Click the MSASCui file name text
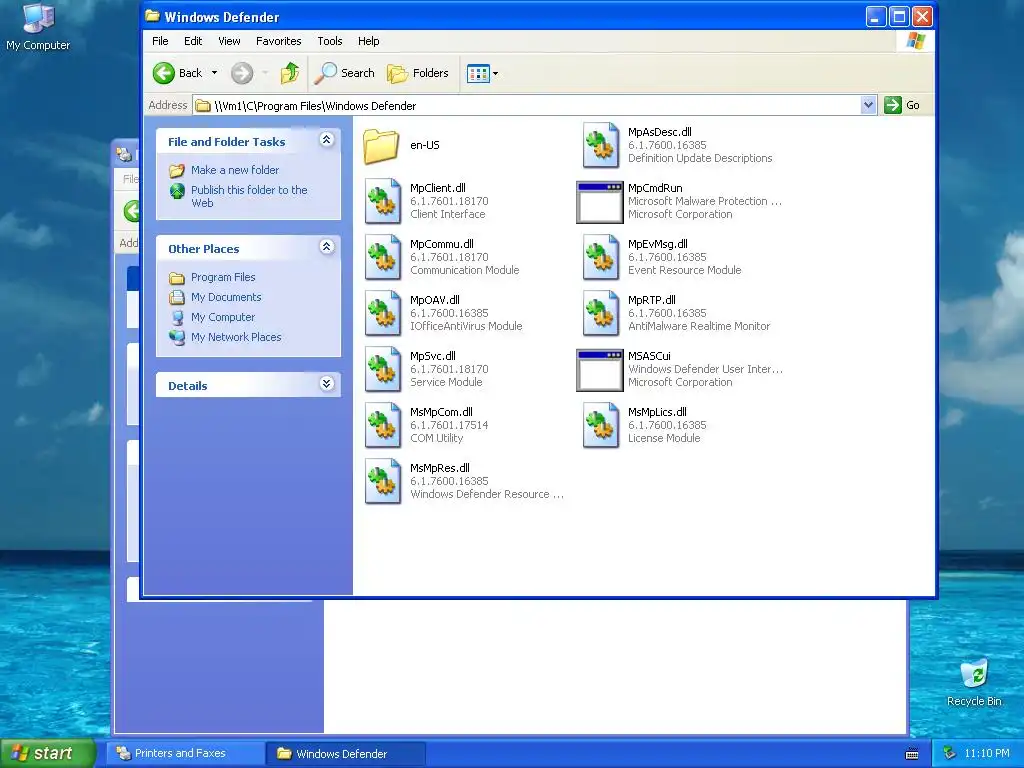This screenshot has width=1024, height=768. [649, 356]
